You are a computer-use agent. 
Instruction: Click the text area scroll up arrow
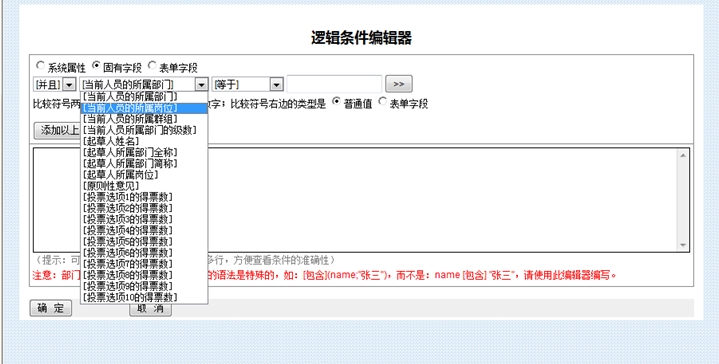click(683, 155)
